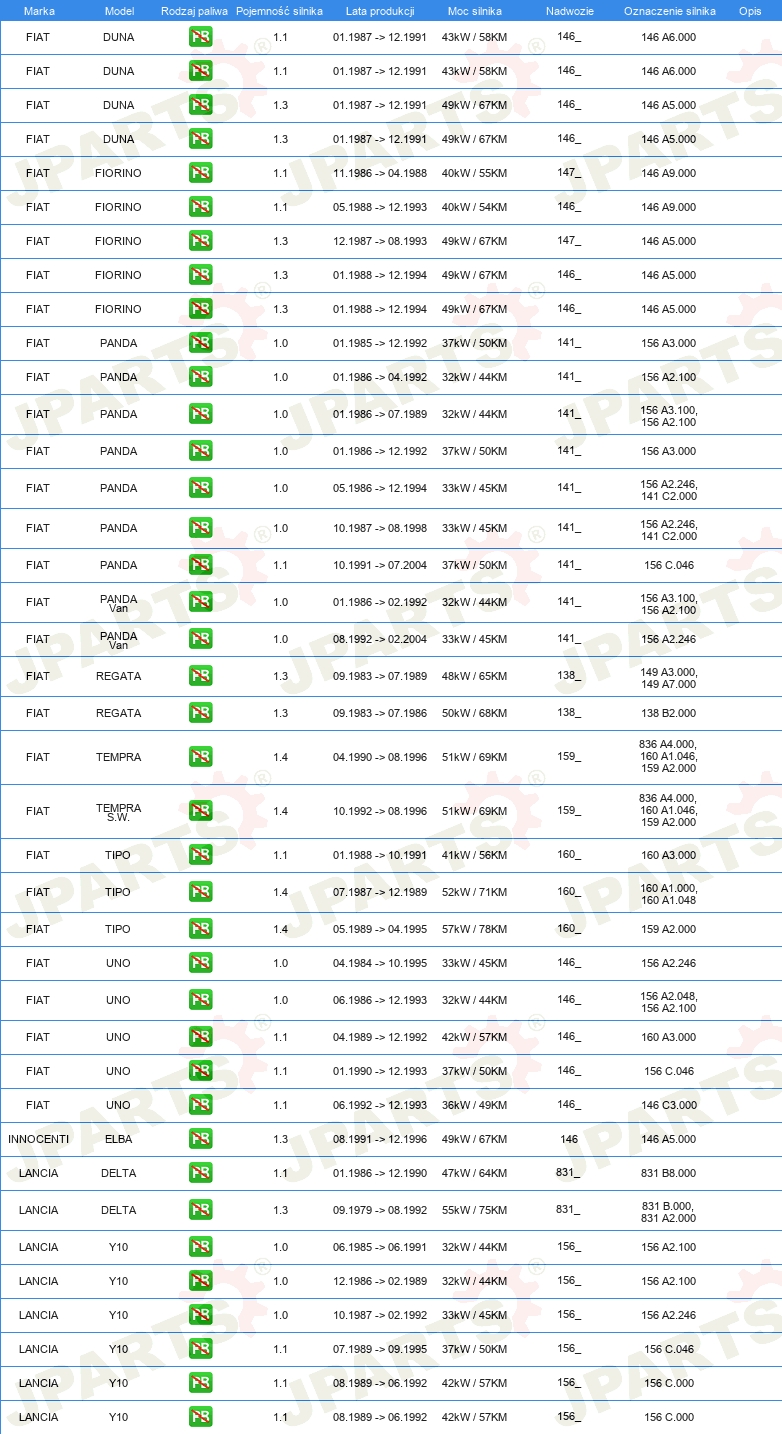This screenshot has width=782, height=1434.
Task: Click production dates 12.1986 -> 02.1989
Action: [380, 1281]
